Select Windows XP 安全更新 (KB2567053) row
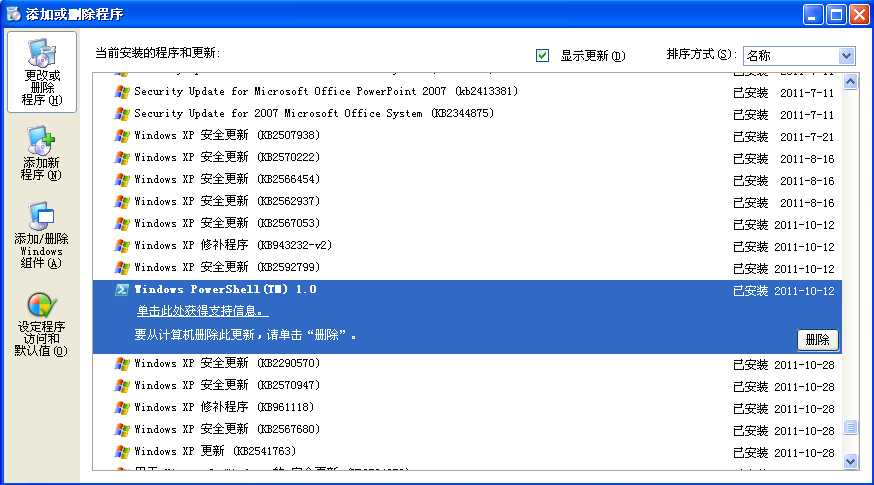This screenshot has width=874, height=485. (x=467, y=224)
